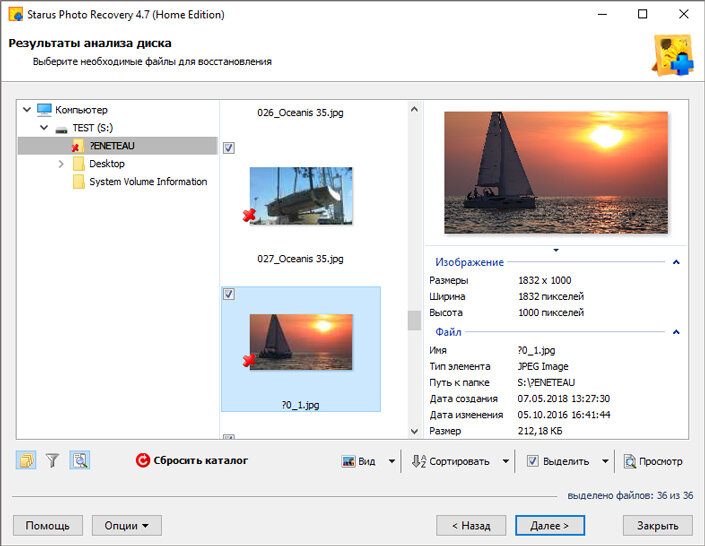Click the 027_Oceanis 35.jpg filename
705x546 pixels.
tap(300, 259)
